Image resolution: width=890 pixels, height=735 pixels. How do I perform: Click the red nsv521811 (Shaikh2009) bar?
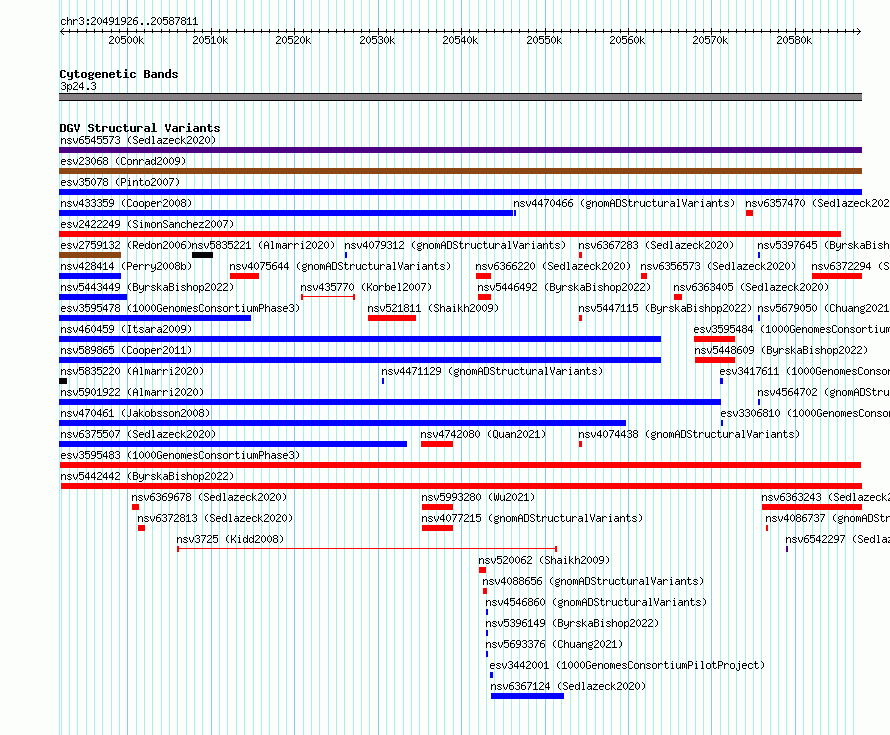click(392, 318)
